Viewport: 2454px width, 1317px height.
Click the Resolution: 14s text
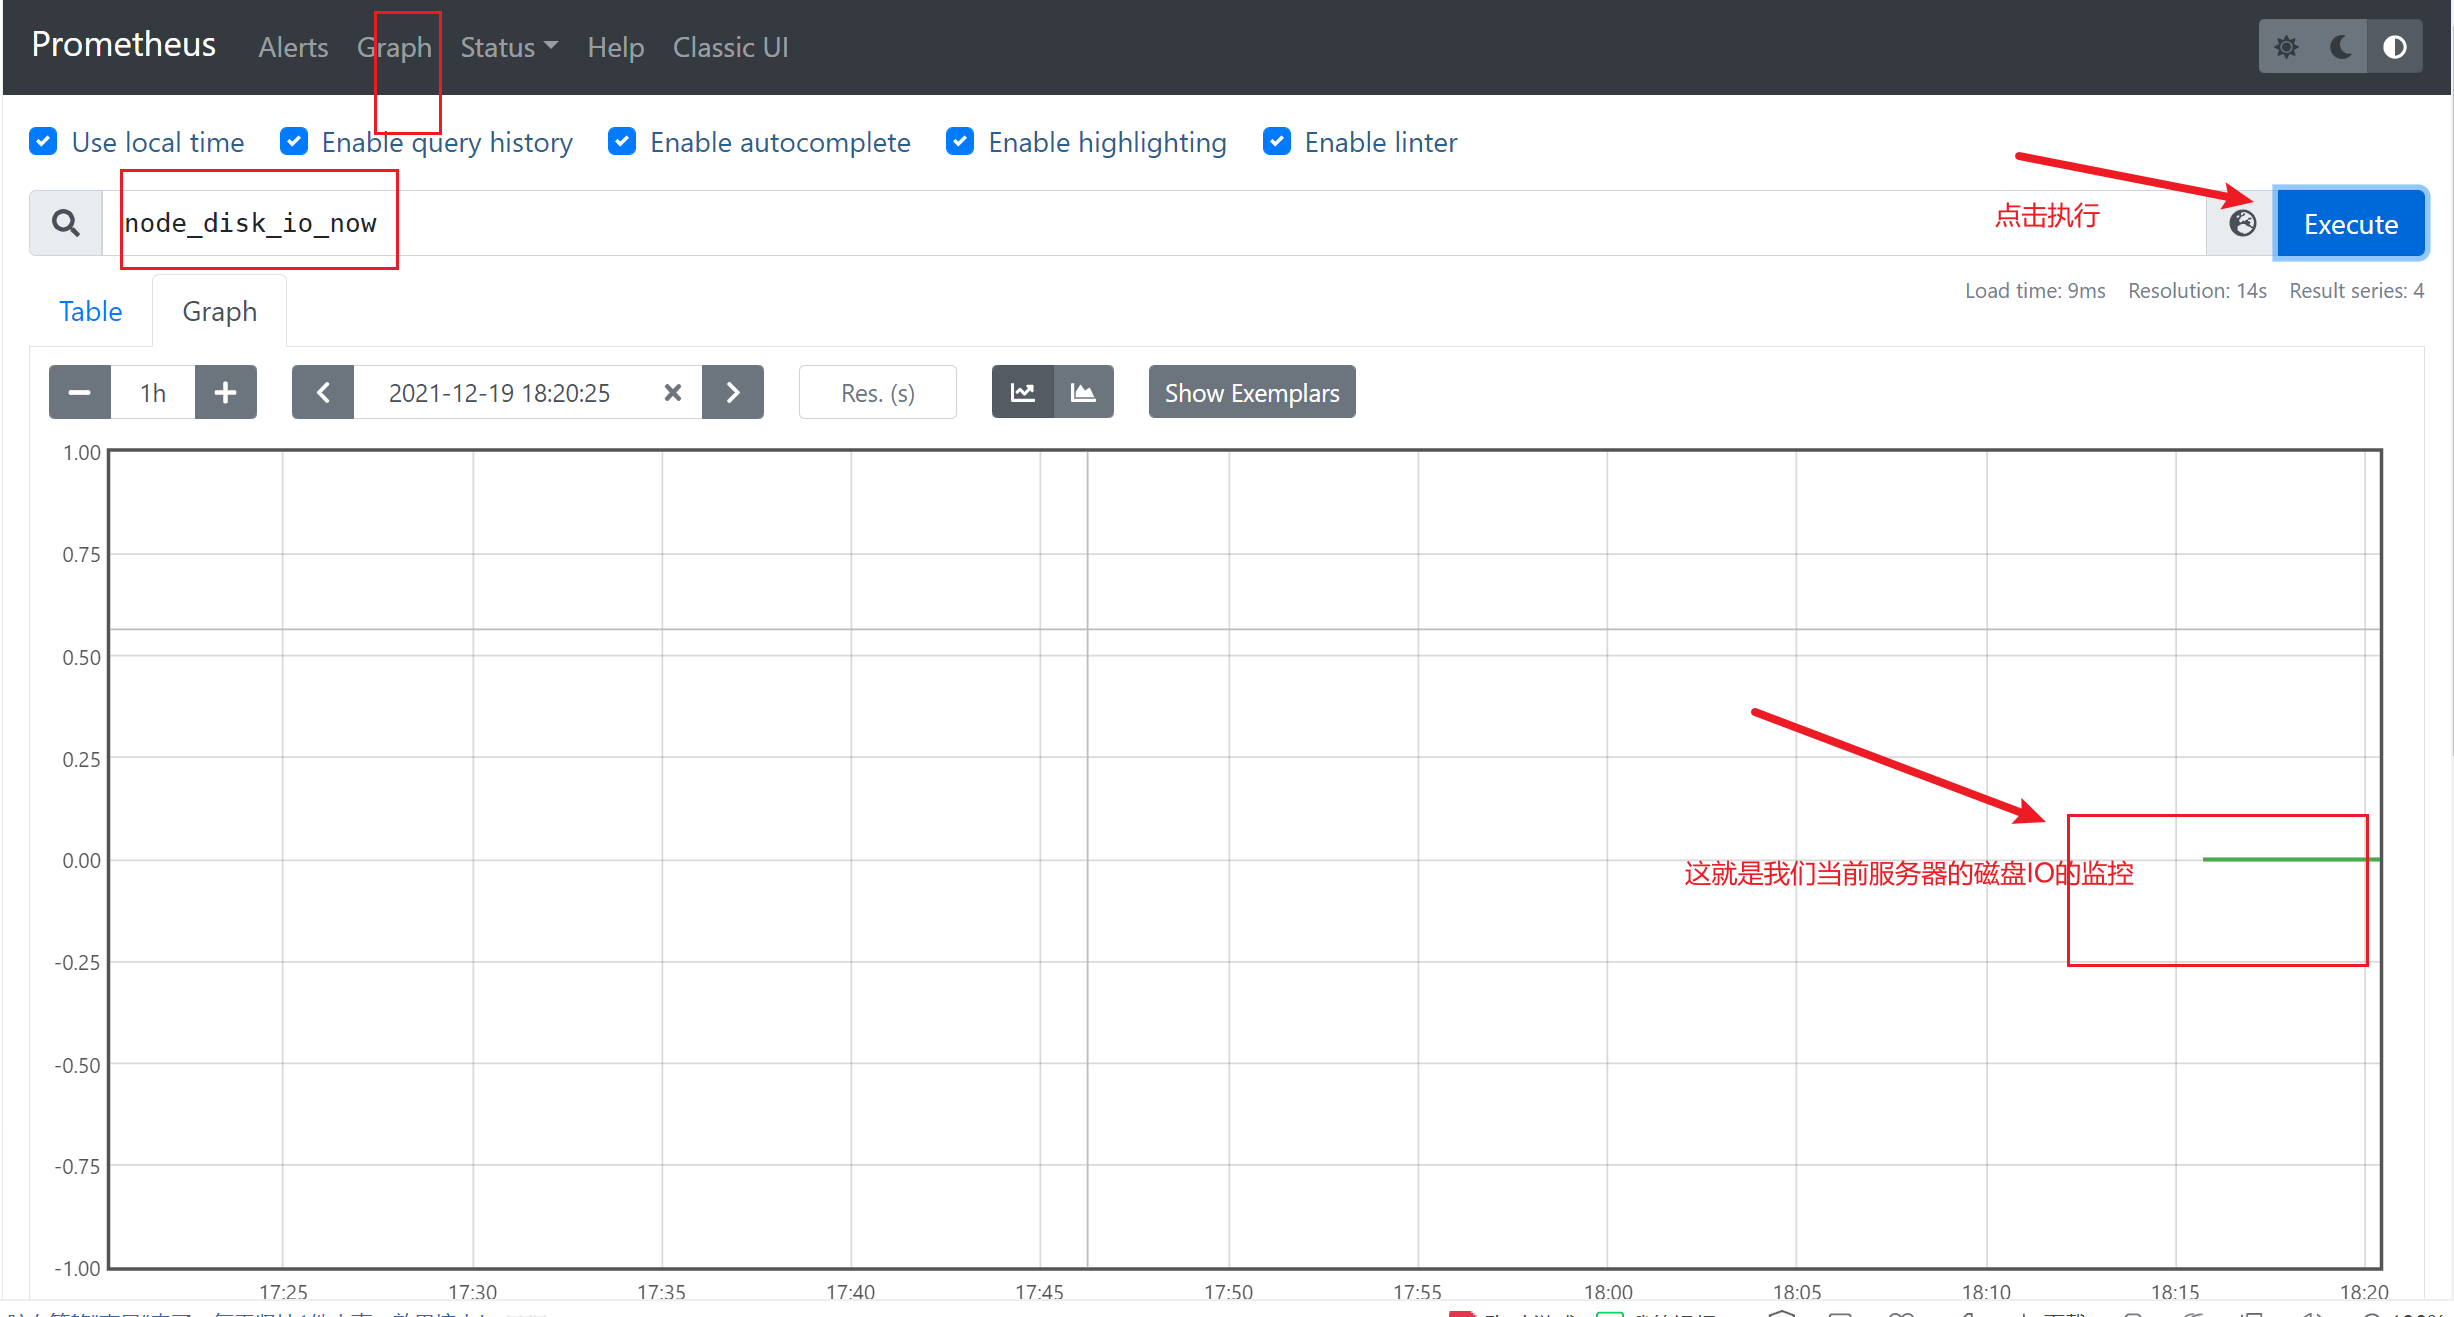pos(2197,291)
